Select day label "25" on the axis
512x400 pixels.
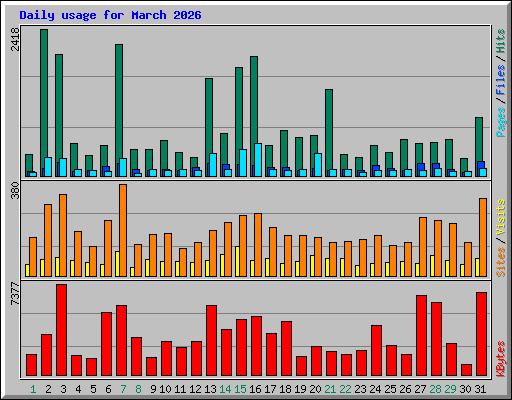click(x=390, y=389)
